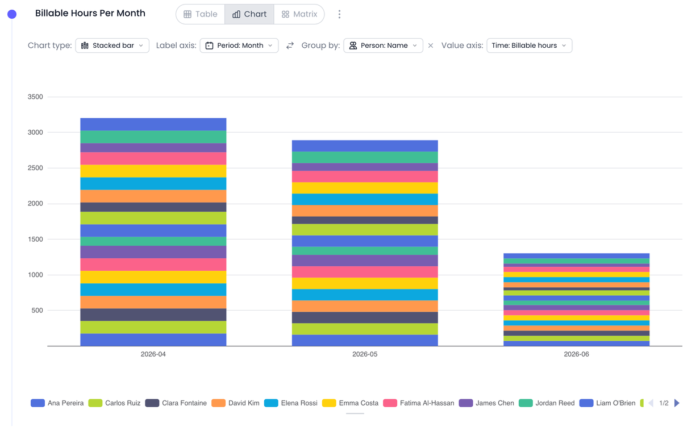Click the 2026-04 axis label

tap(153, 354)
